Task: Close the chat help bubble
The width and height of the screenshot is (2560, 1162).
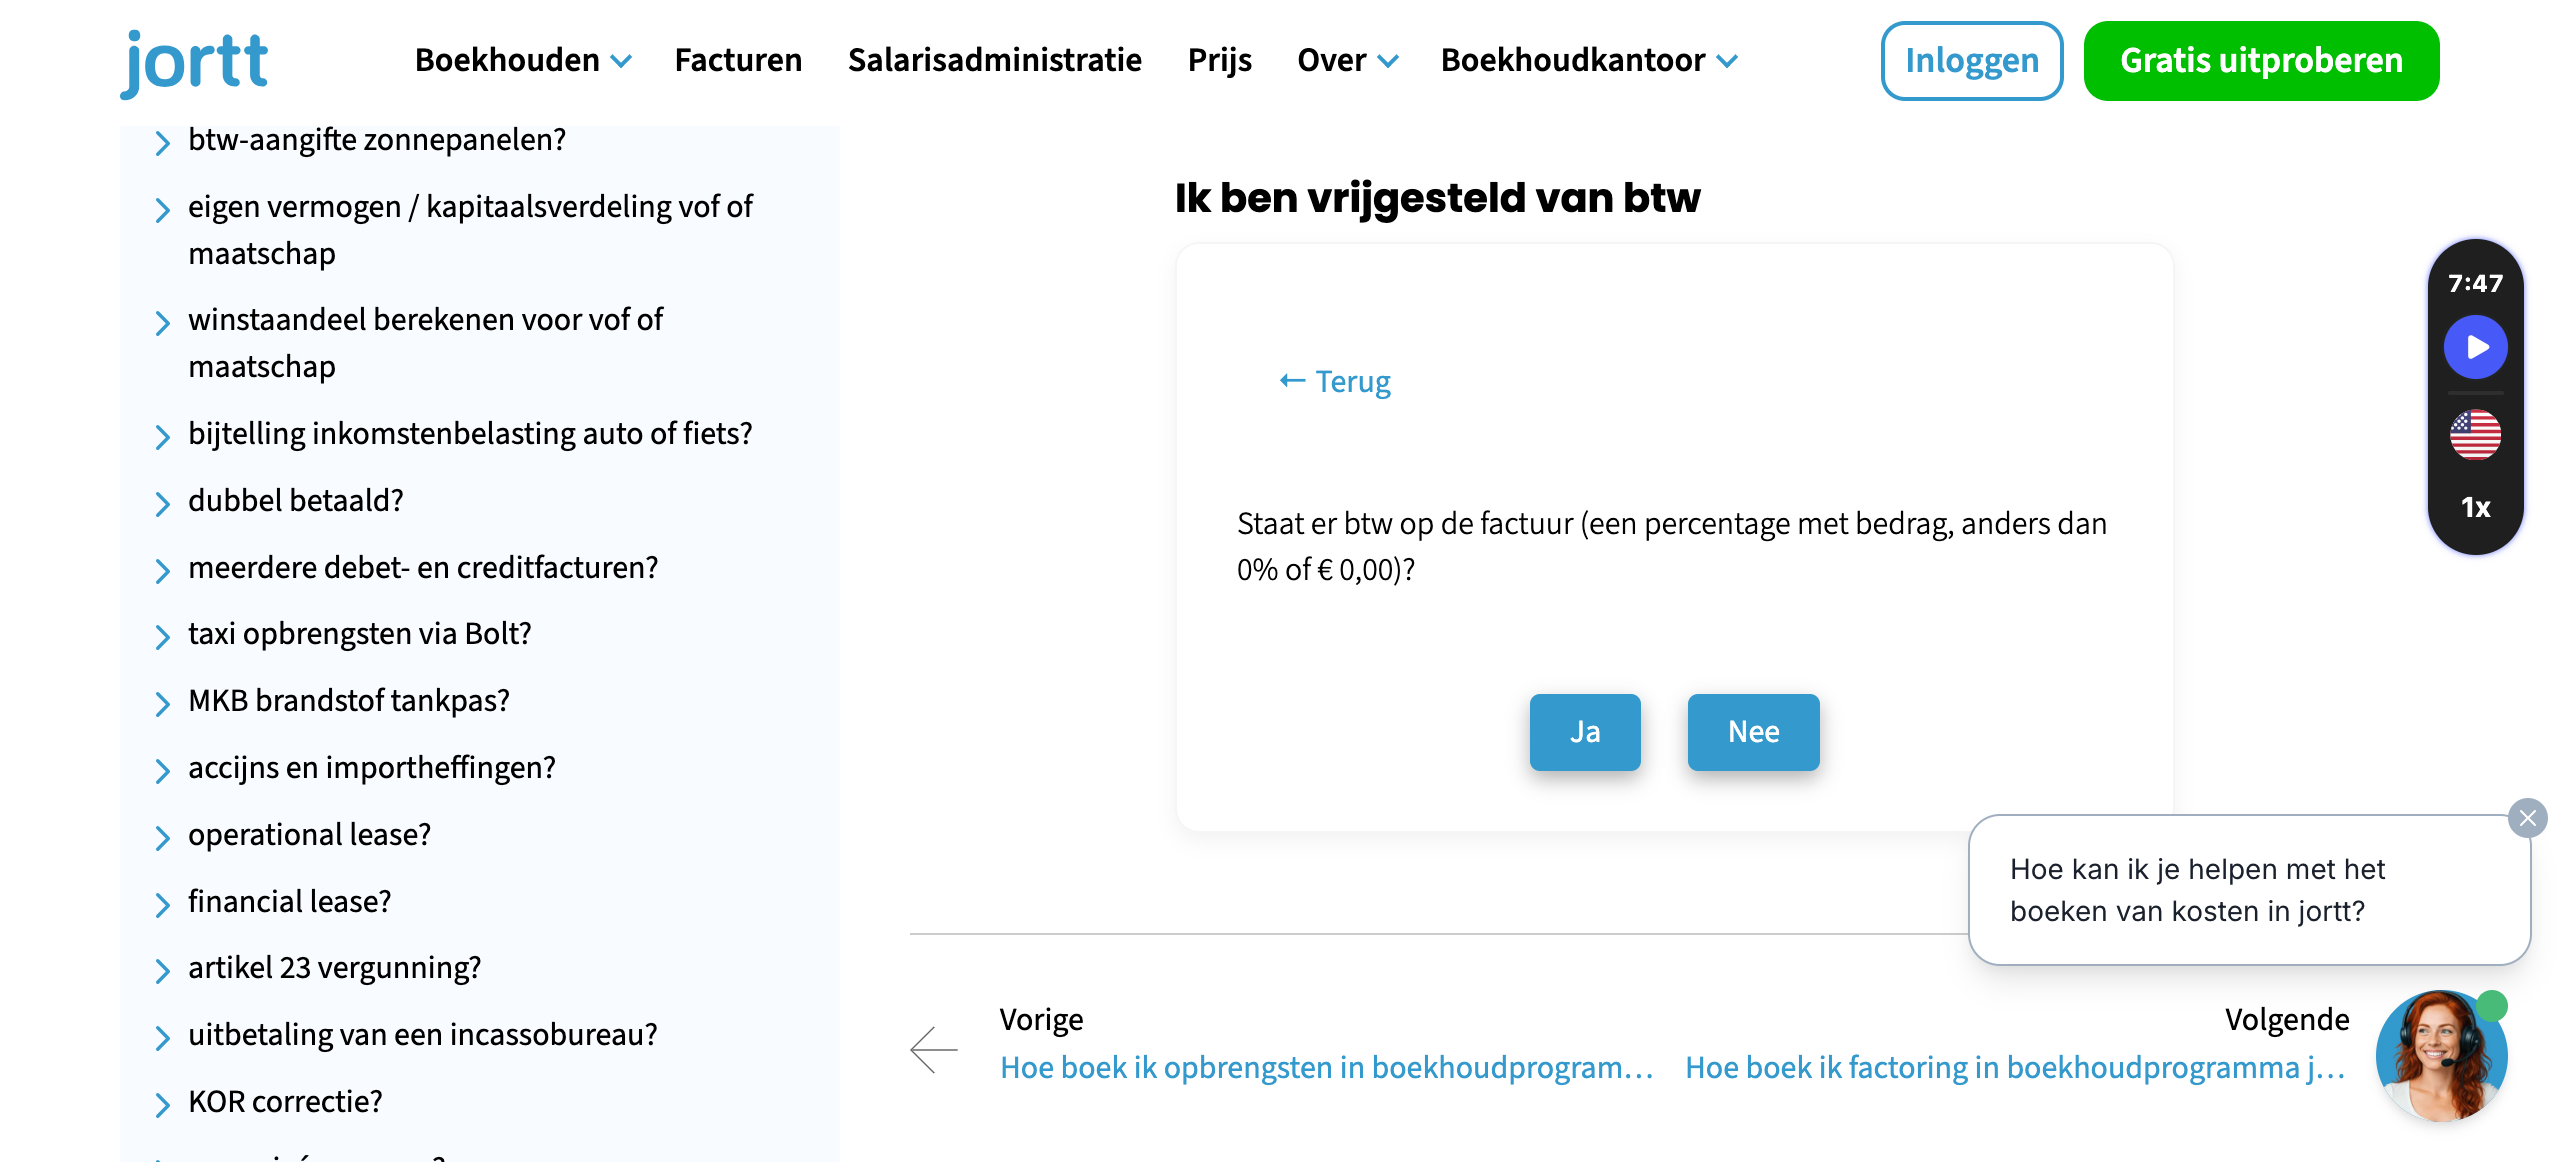Action: (x=2527, y=818)
